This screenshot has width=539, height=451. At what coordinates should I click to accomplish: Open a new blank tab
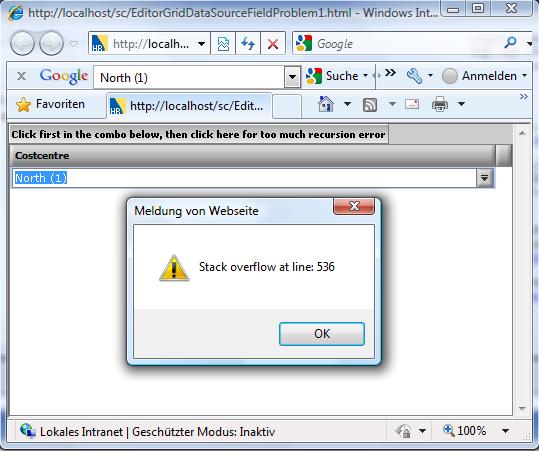[x=287, y=106]
